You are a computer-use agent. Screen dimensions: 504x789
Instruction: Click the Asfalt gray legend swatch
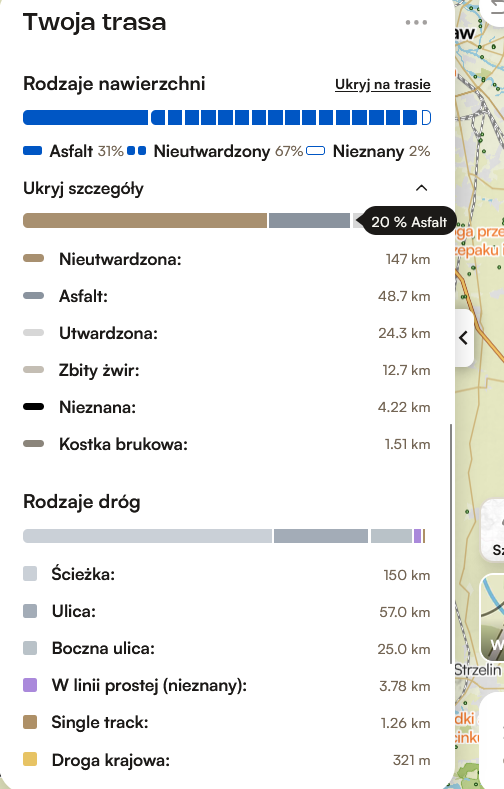tap(34, 296)
